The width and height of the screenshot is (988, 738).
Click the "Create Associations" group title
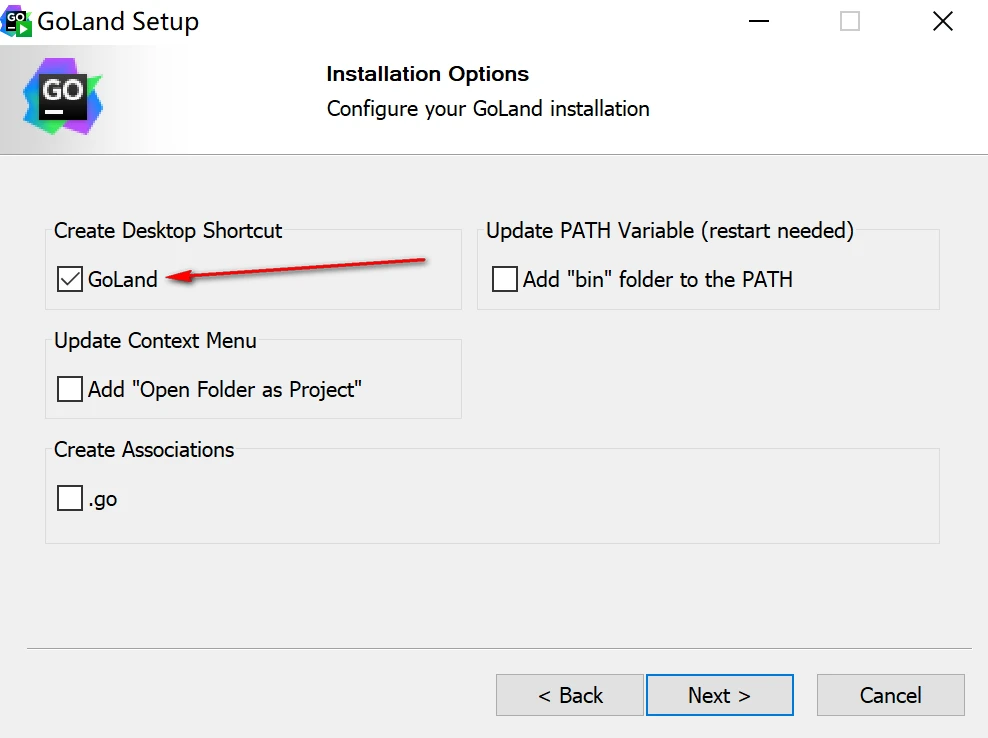tap(144, 449)
